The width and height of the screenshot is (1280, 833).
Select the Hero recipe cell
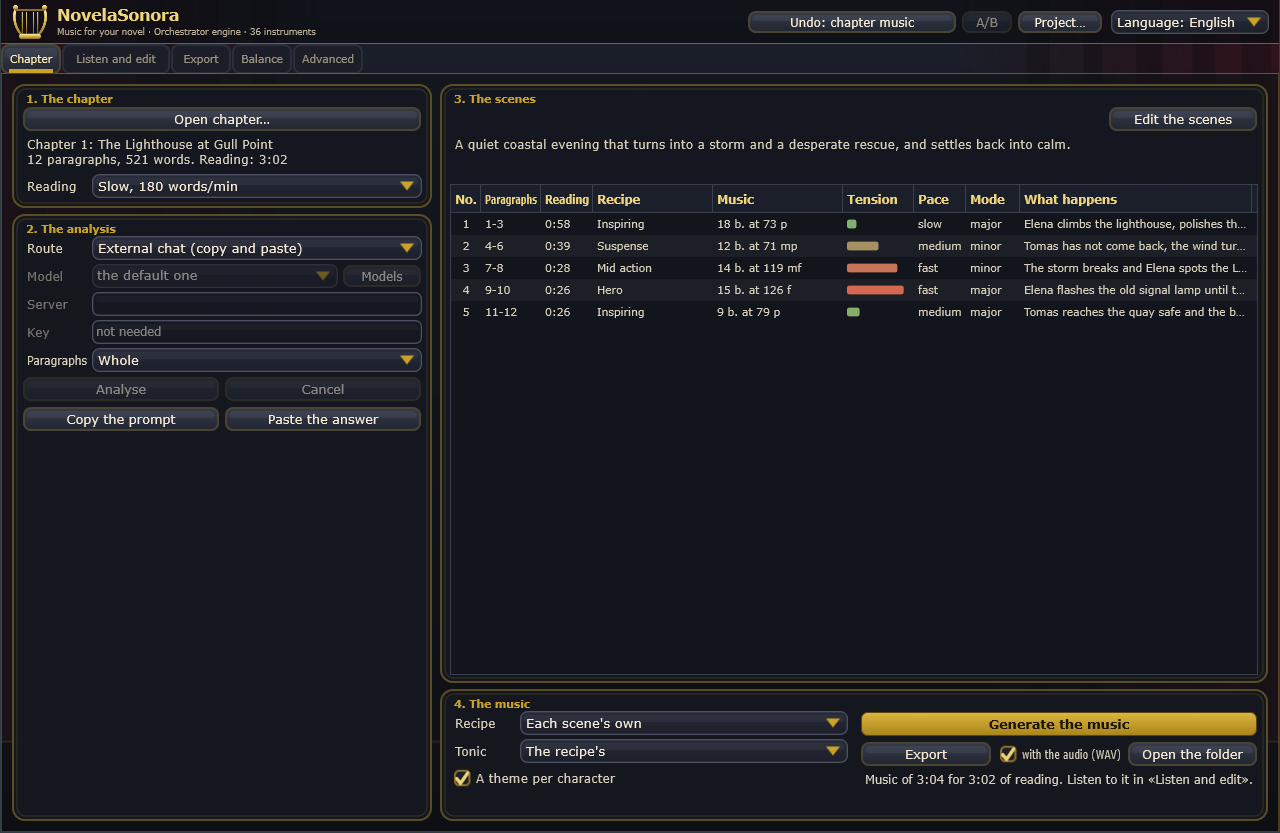tap(652, 290)
